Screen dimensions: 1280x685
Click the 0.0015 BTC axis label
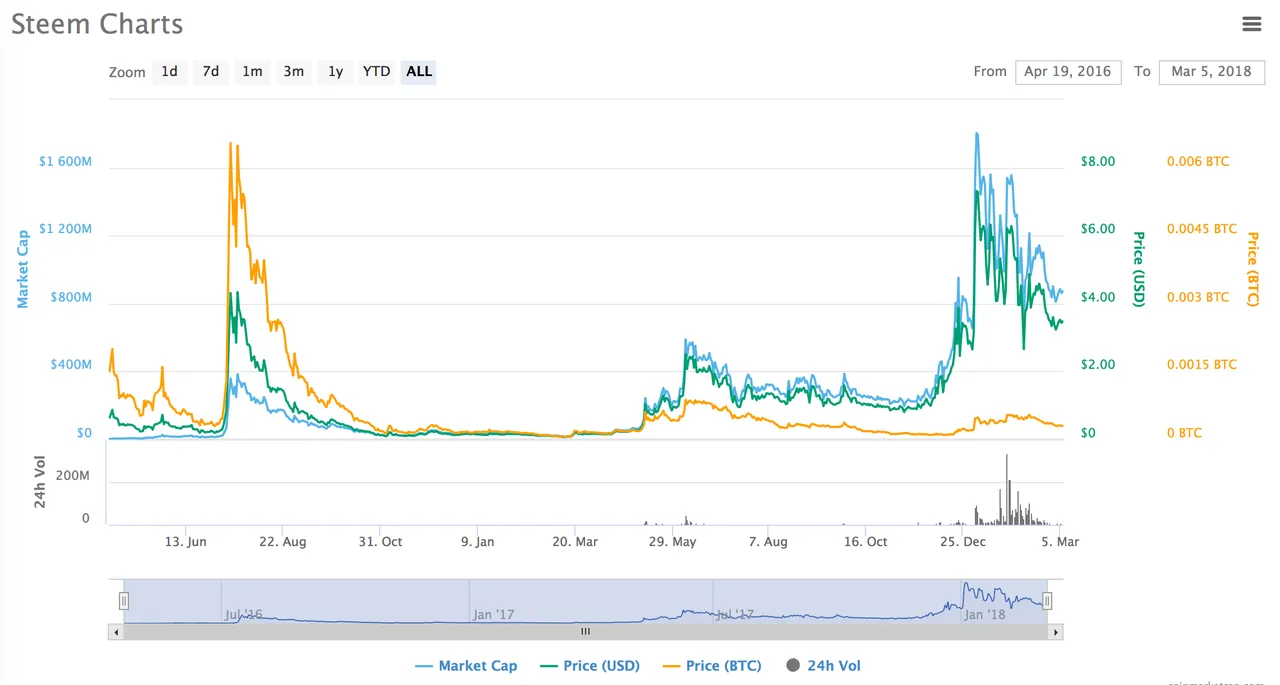click(1202, 365)
